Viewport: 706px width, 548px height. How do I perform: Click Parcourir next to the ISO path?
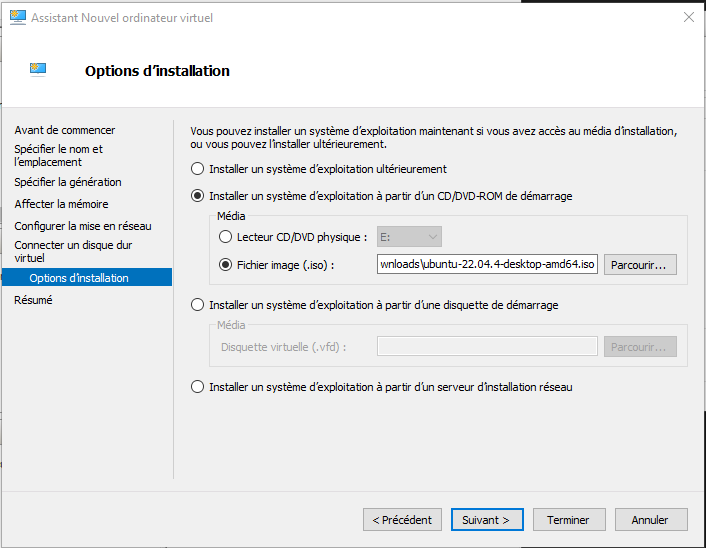click(640, 265)
